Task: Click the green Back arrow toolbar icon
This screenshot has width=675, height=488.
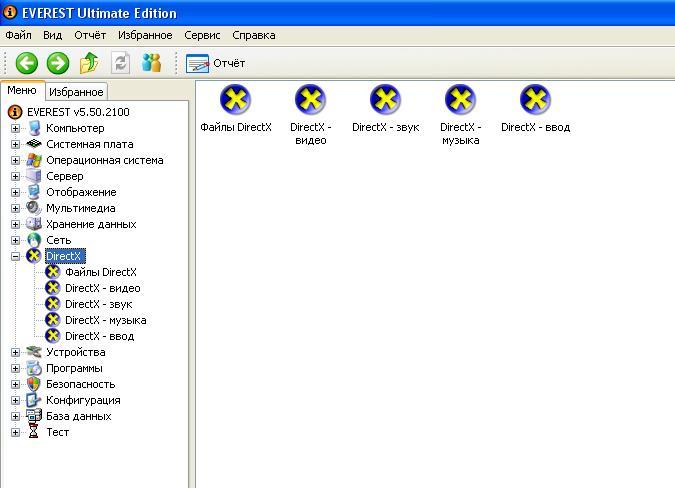Action: 26,63
